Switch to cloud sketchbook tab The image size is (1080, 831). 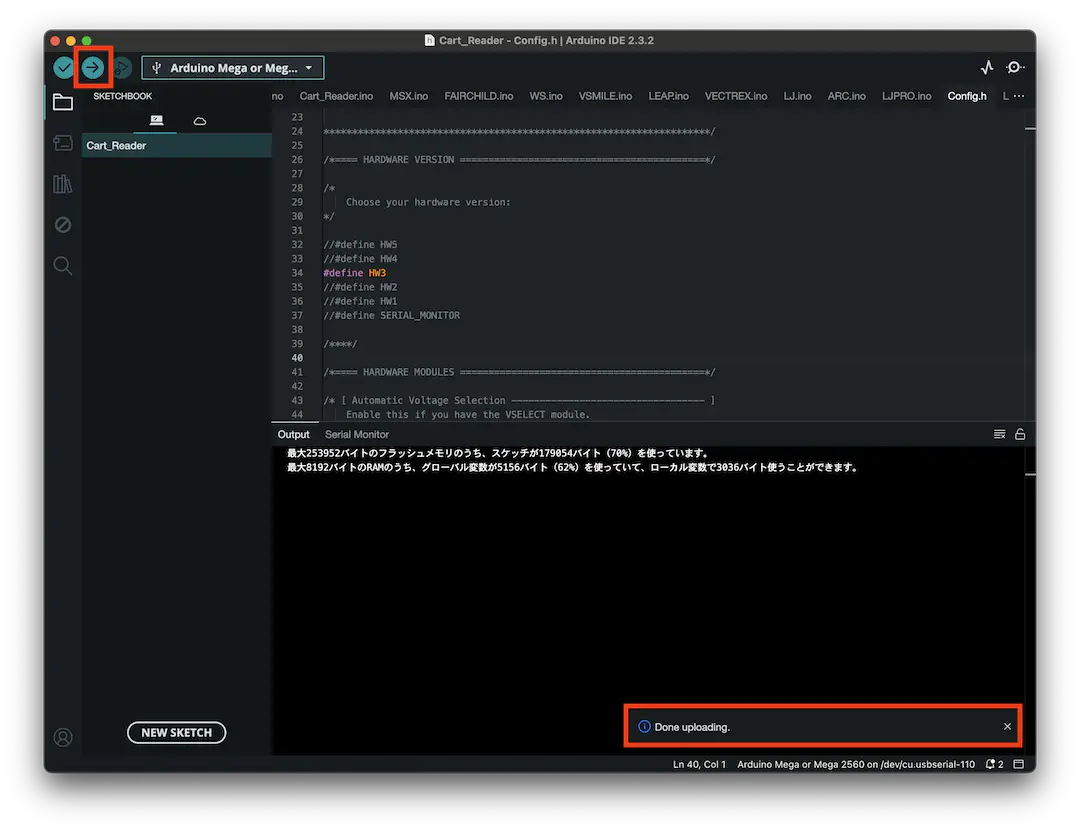click(x=200, y=121)
